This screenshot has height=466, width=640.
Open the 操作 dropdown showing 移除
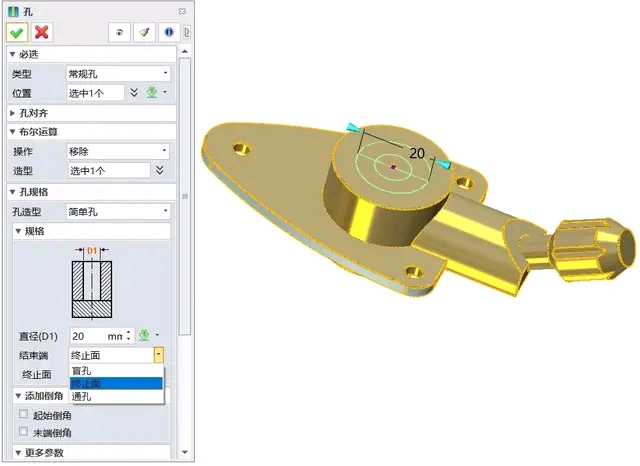(x=118, y=151)
